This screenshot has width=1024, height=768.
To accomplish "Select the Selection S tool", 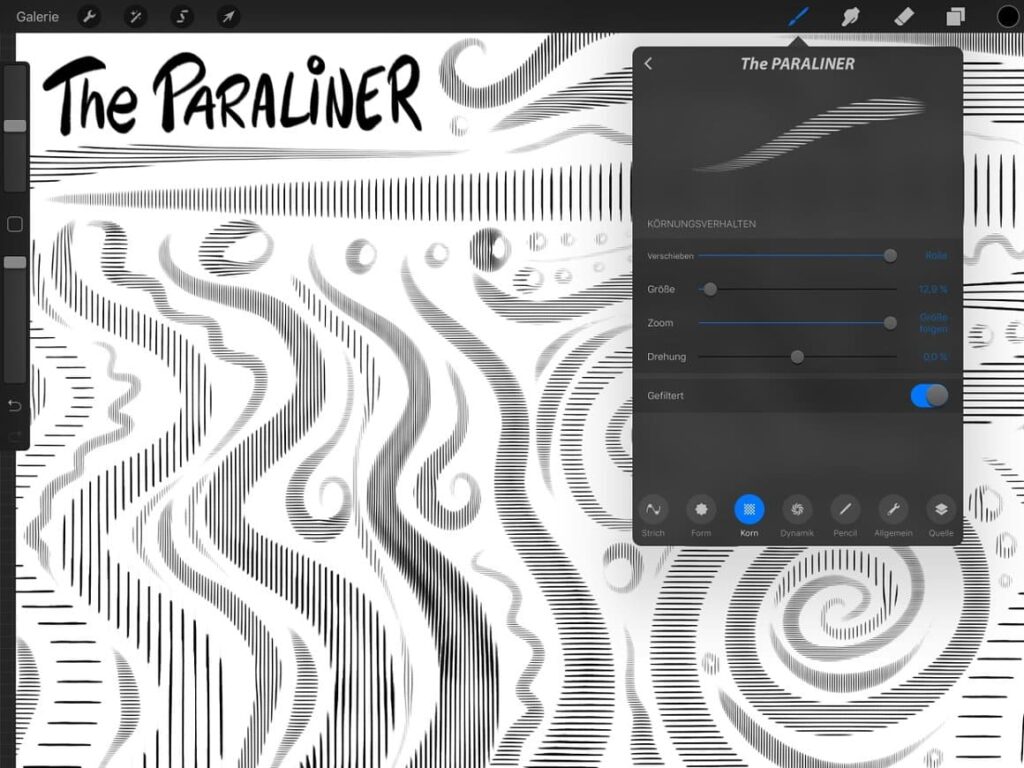I will (182, 16).
